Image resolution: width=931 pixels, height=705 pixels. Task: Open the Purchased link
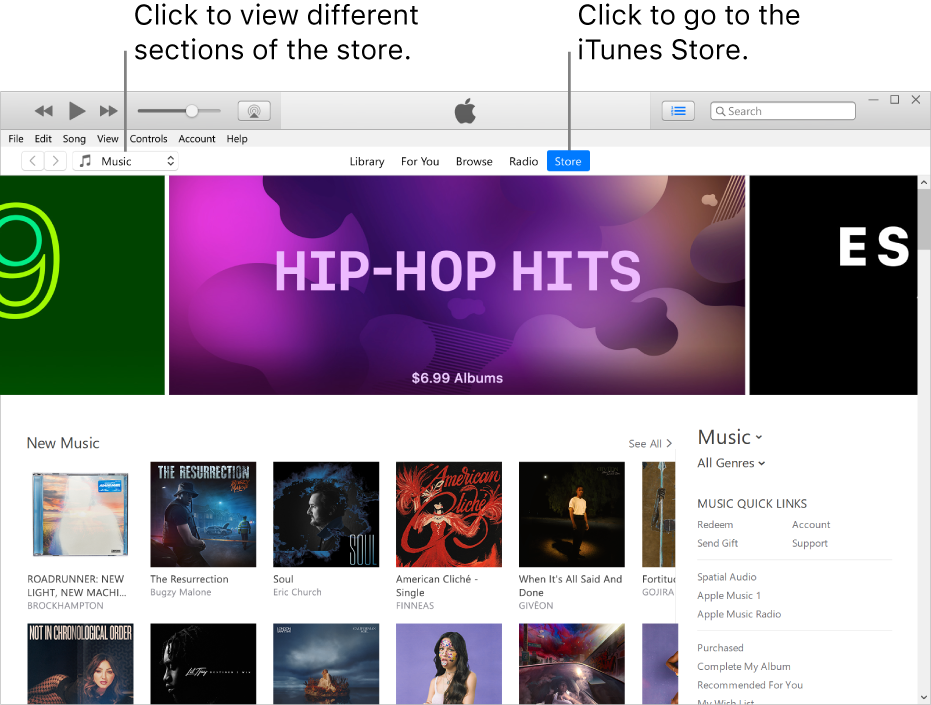(720, 647)
